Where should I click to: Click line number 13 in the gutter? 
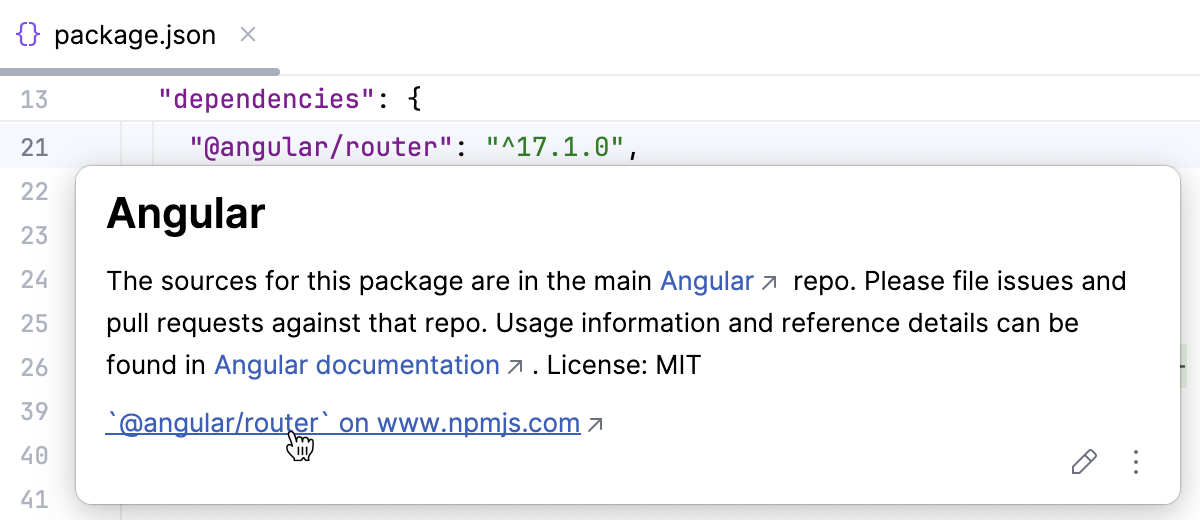pyautogui.click(x=34, y=100)
